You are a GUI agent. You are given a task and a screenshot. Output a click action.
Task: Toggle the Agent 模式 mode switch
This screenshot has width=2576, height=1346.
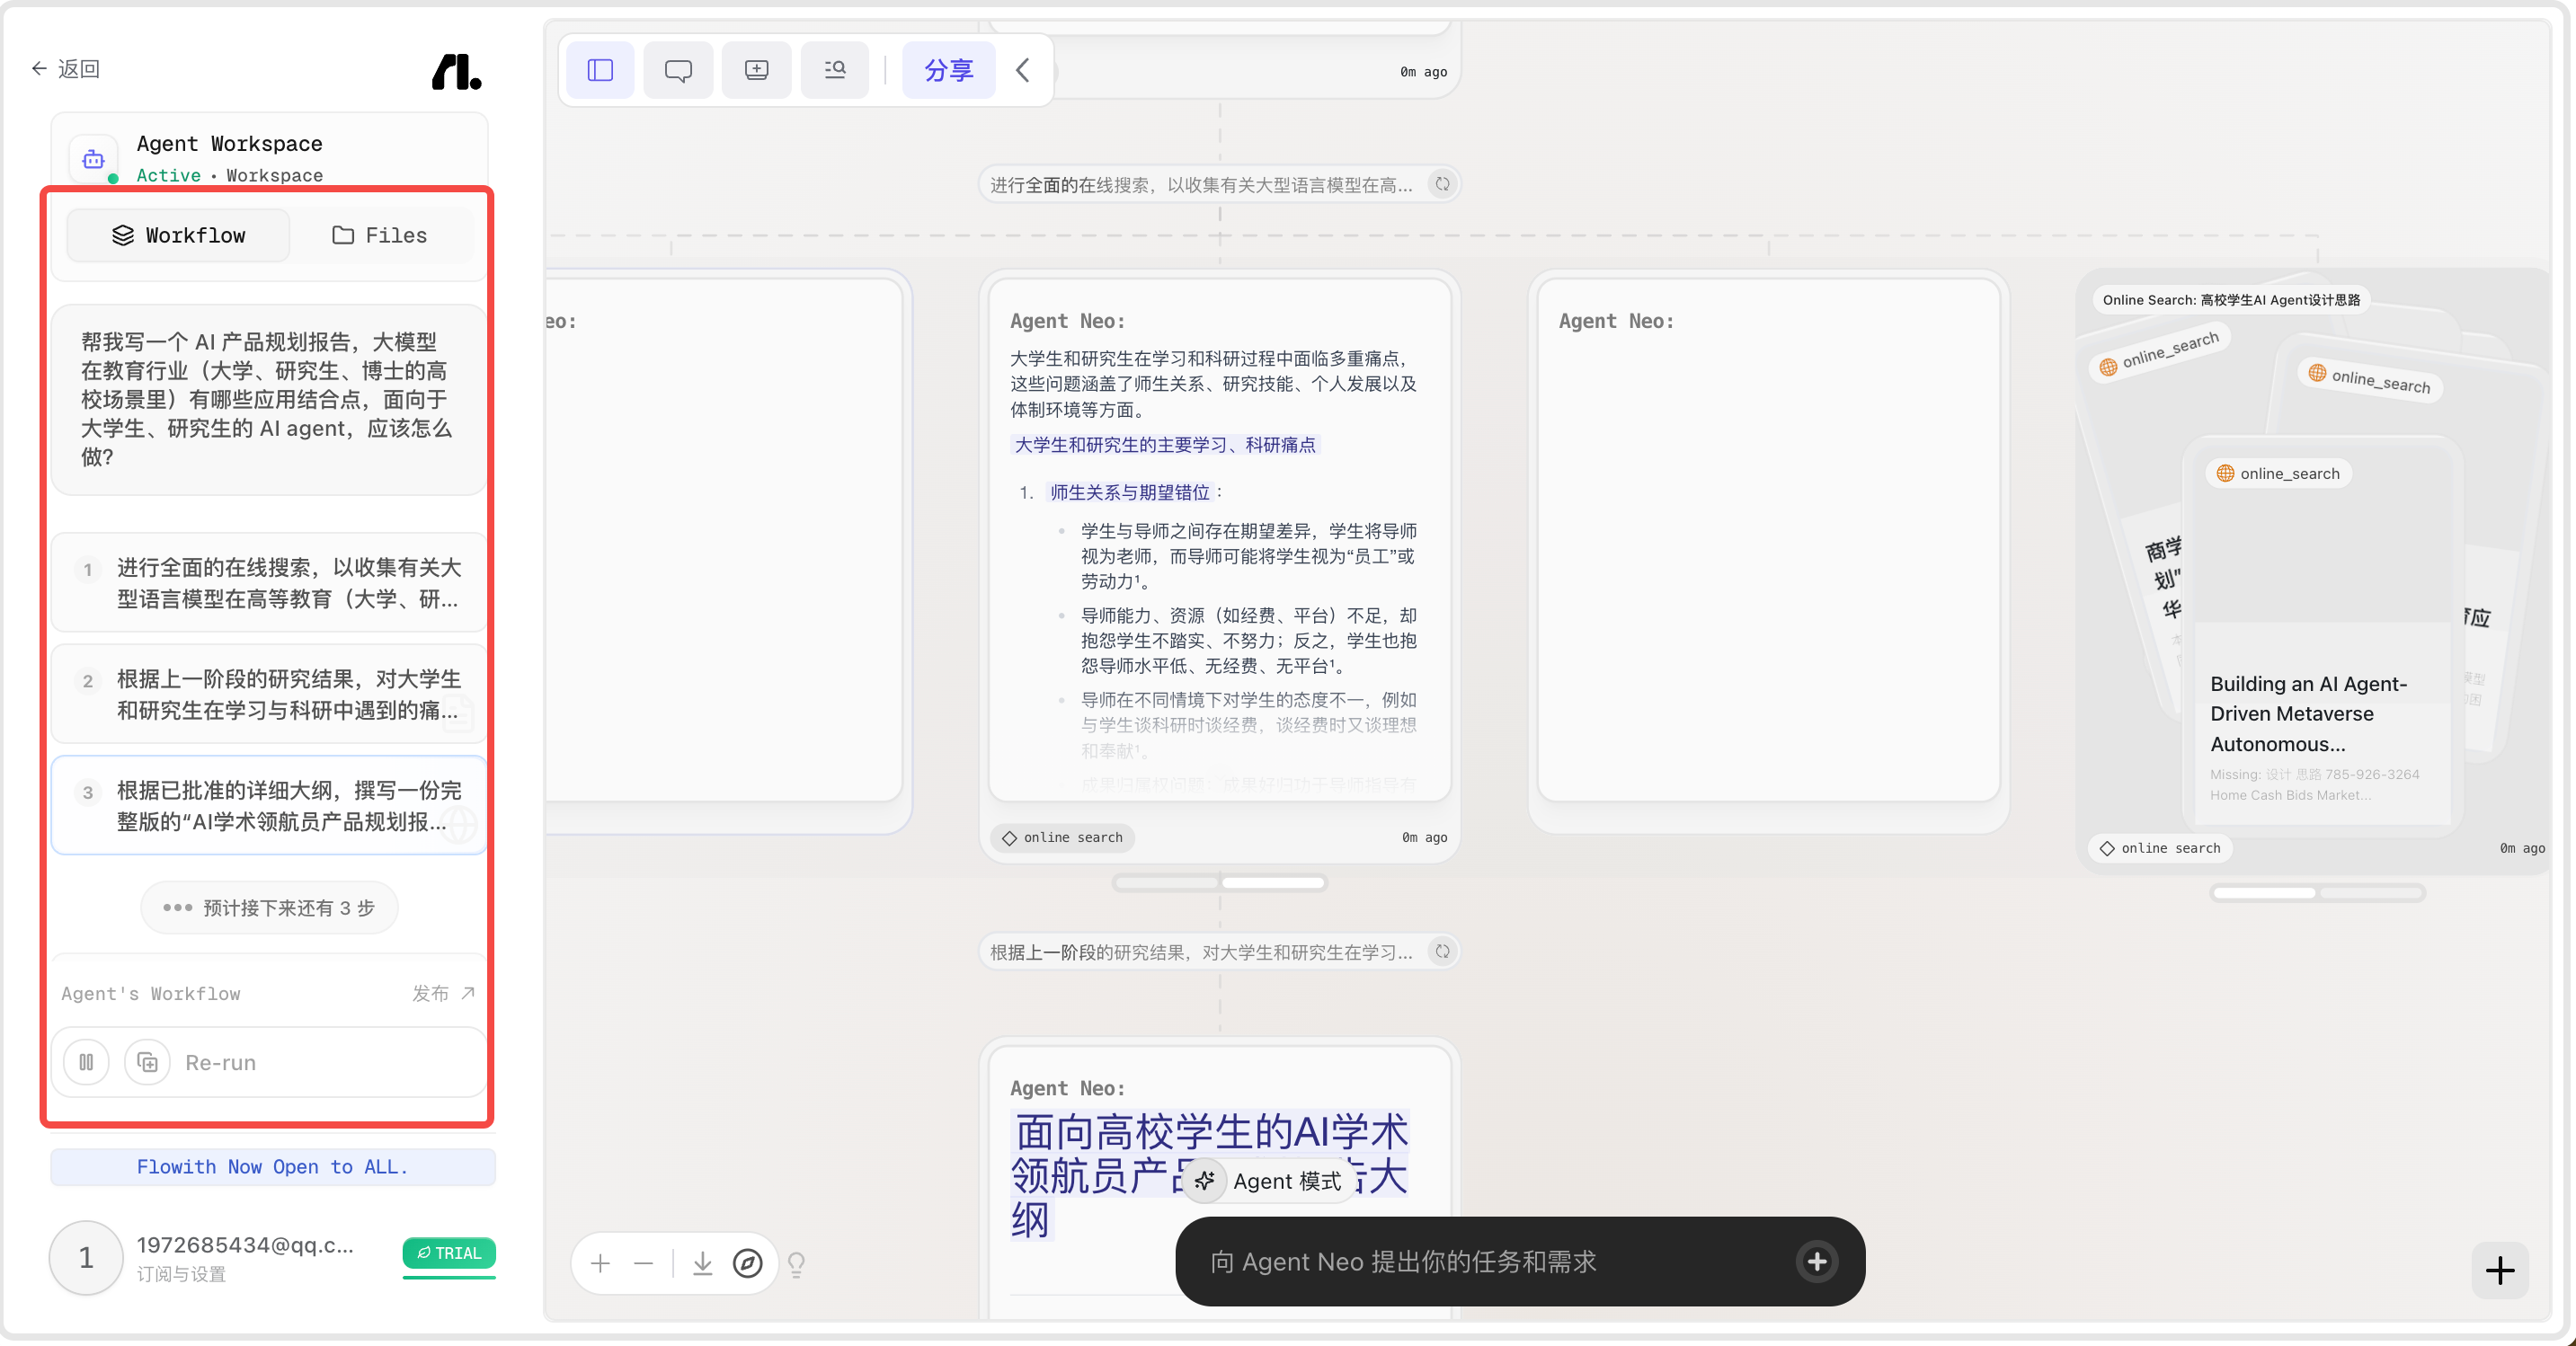(1268, 1181)
